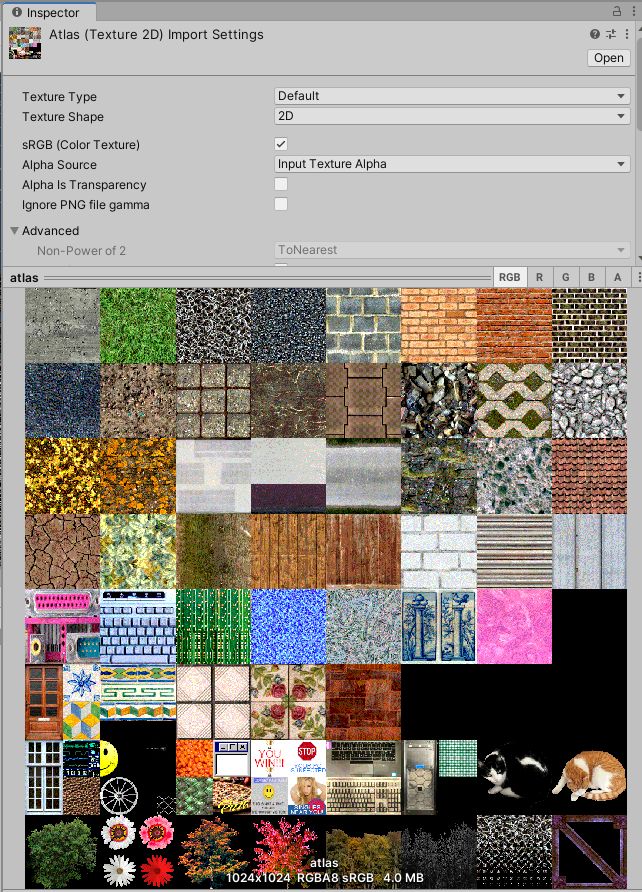Click the rose floral tile texture
The height and width of the screenshot is (892, 642).
[x=288, y=701]
